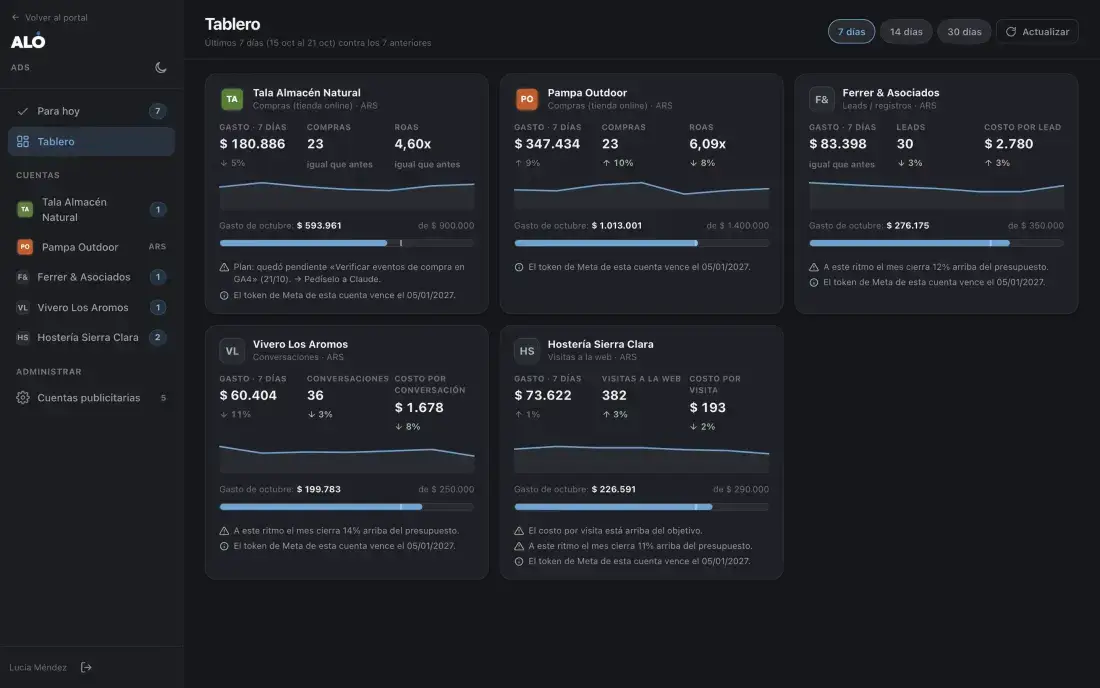Image resolution: width=1100 pixels, height=688 pixels.
Task: Open Cuentas publicitarias settings
Action: [x=91, y=398]
